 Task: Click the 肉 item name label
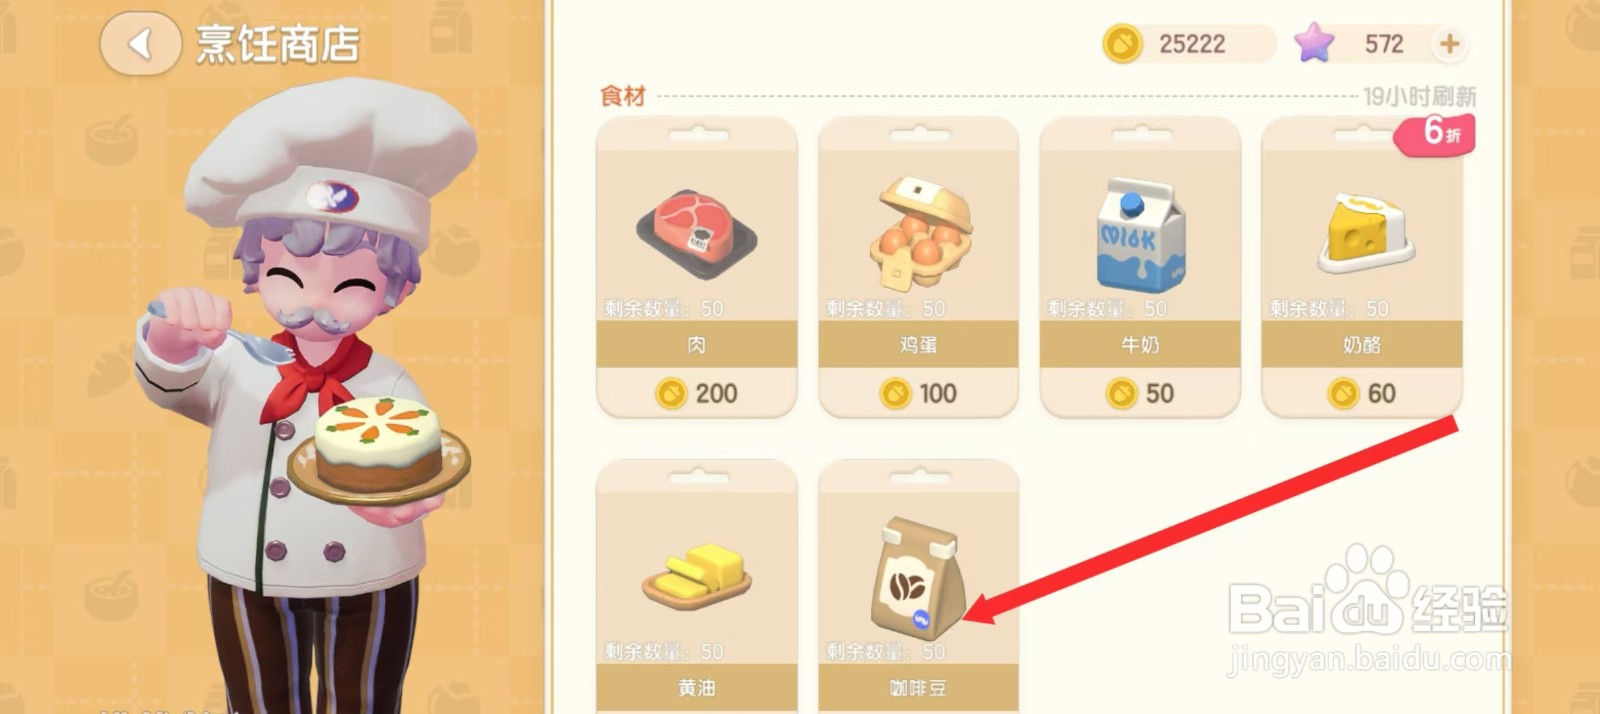tap(697, 345)
